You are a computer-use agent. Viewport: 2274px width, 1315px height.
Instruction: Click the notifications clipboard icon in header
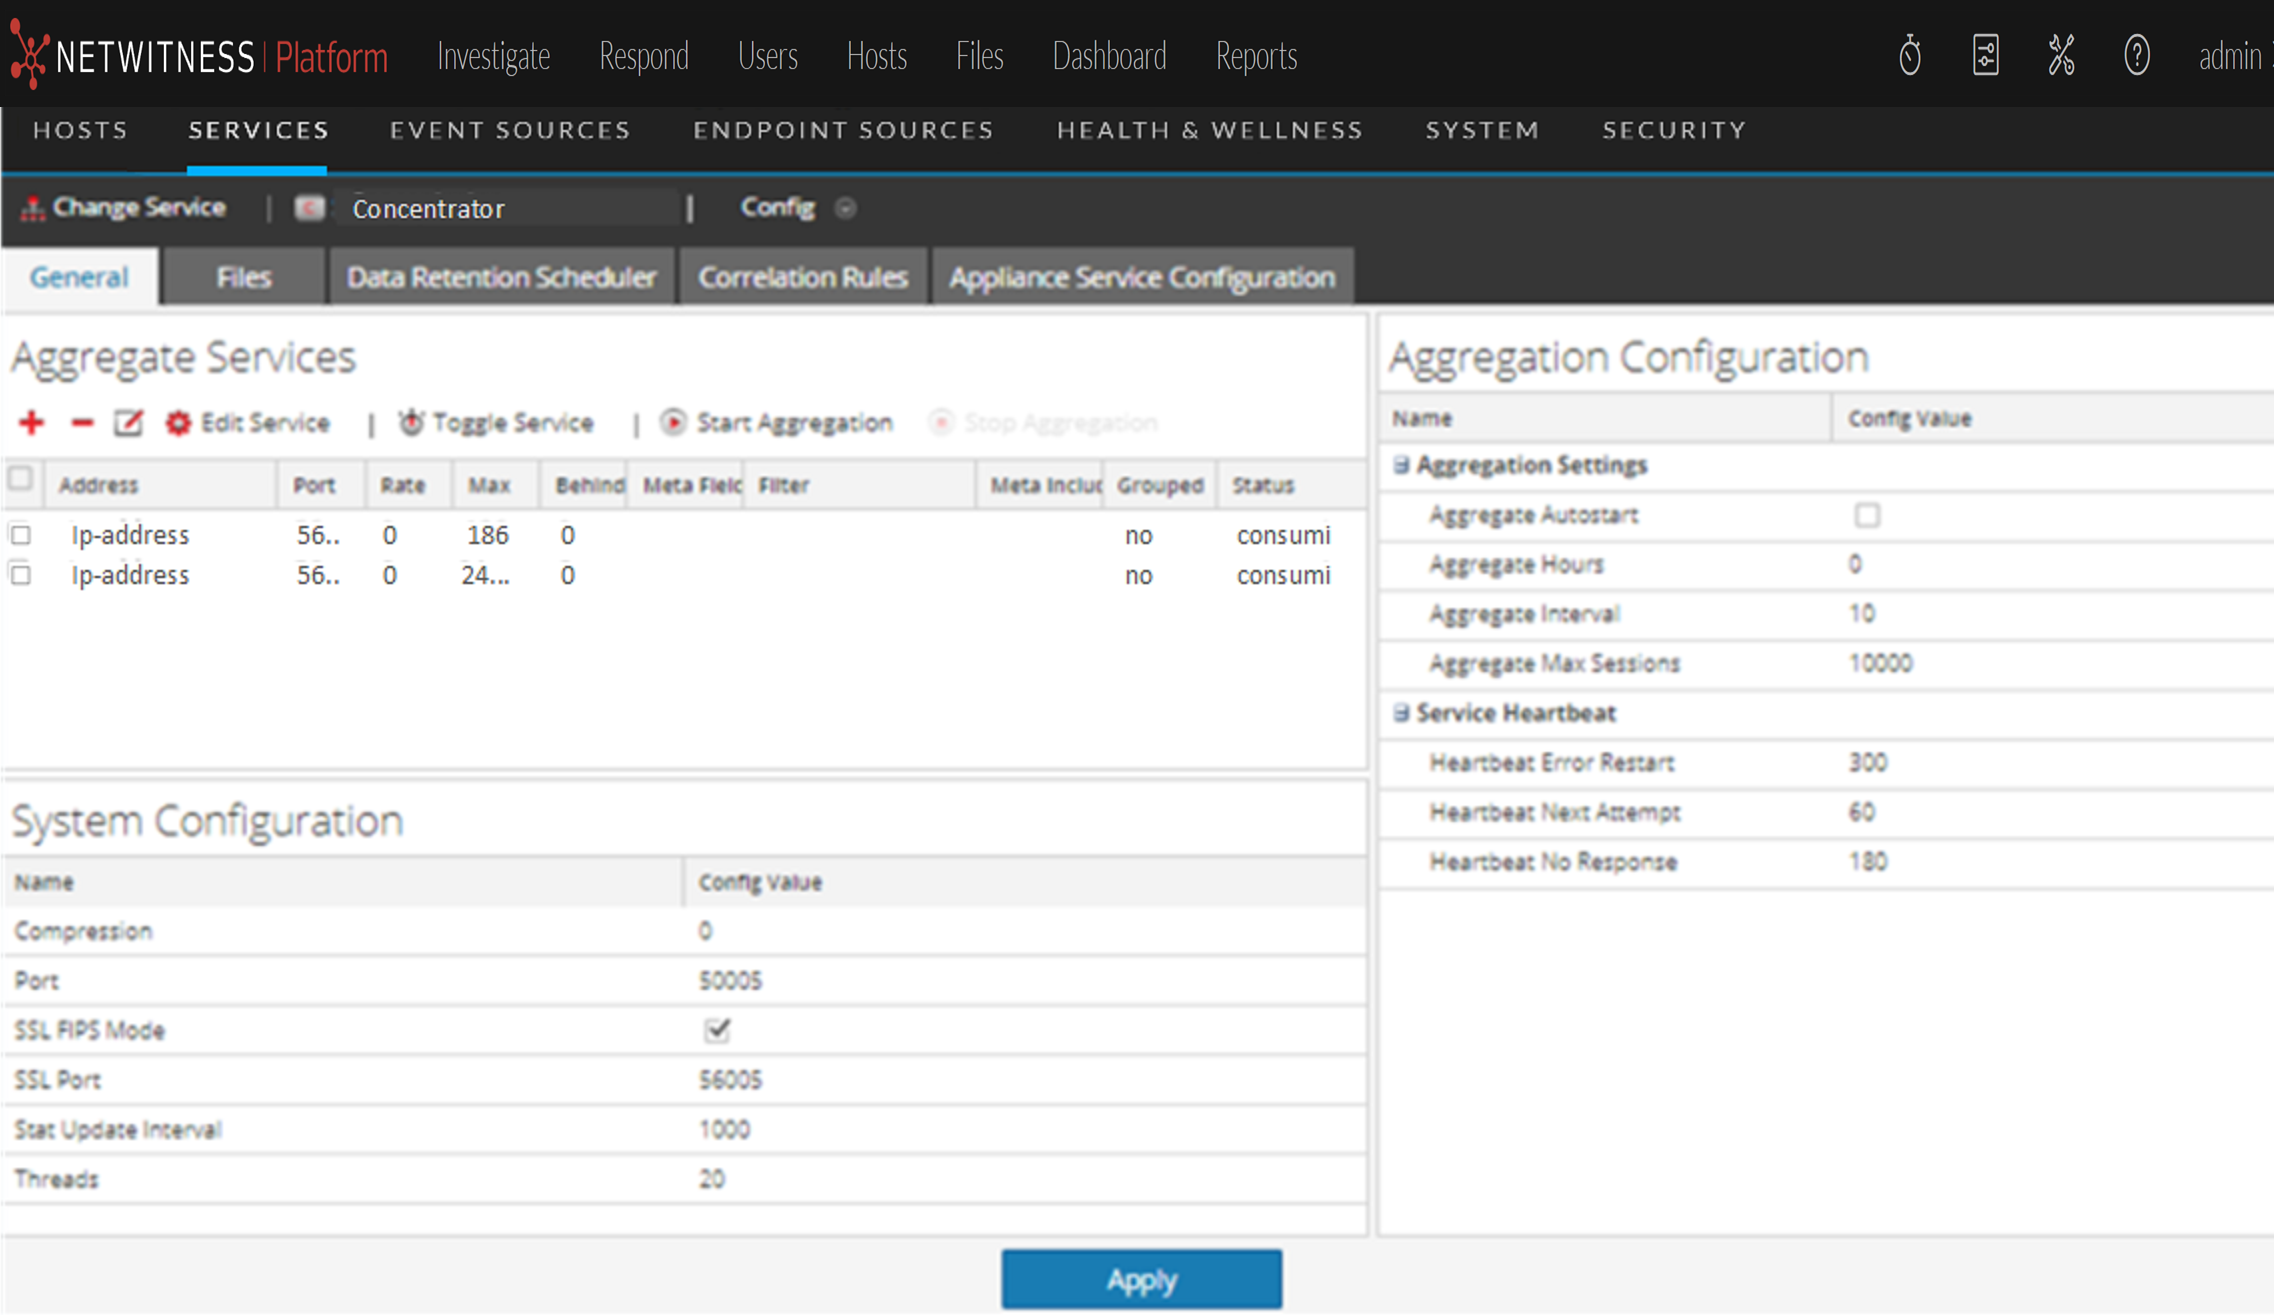[1986, 56]
